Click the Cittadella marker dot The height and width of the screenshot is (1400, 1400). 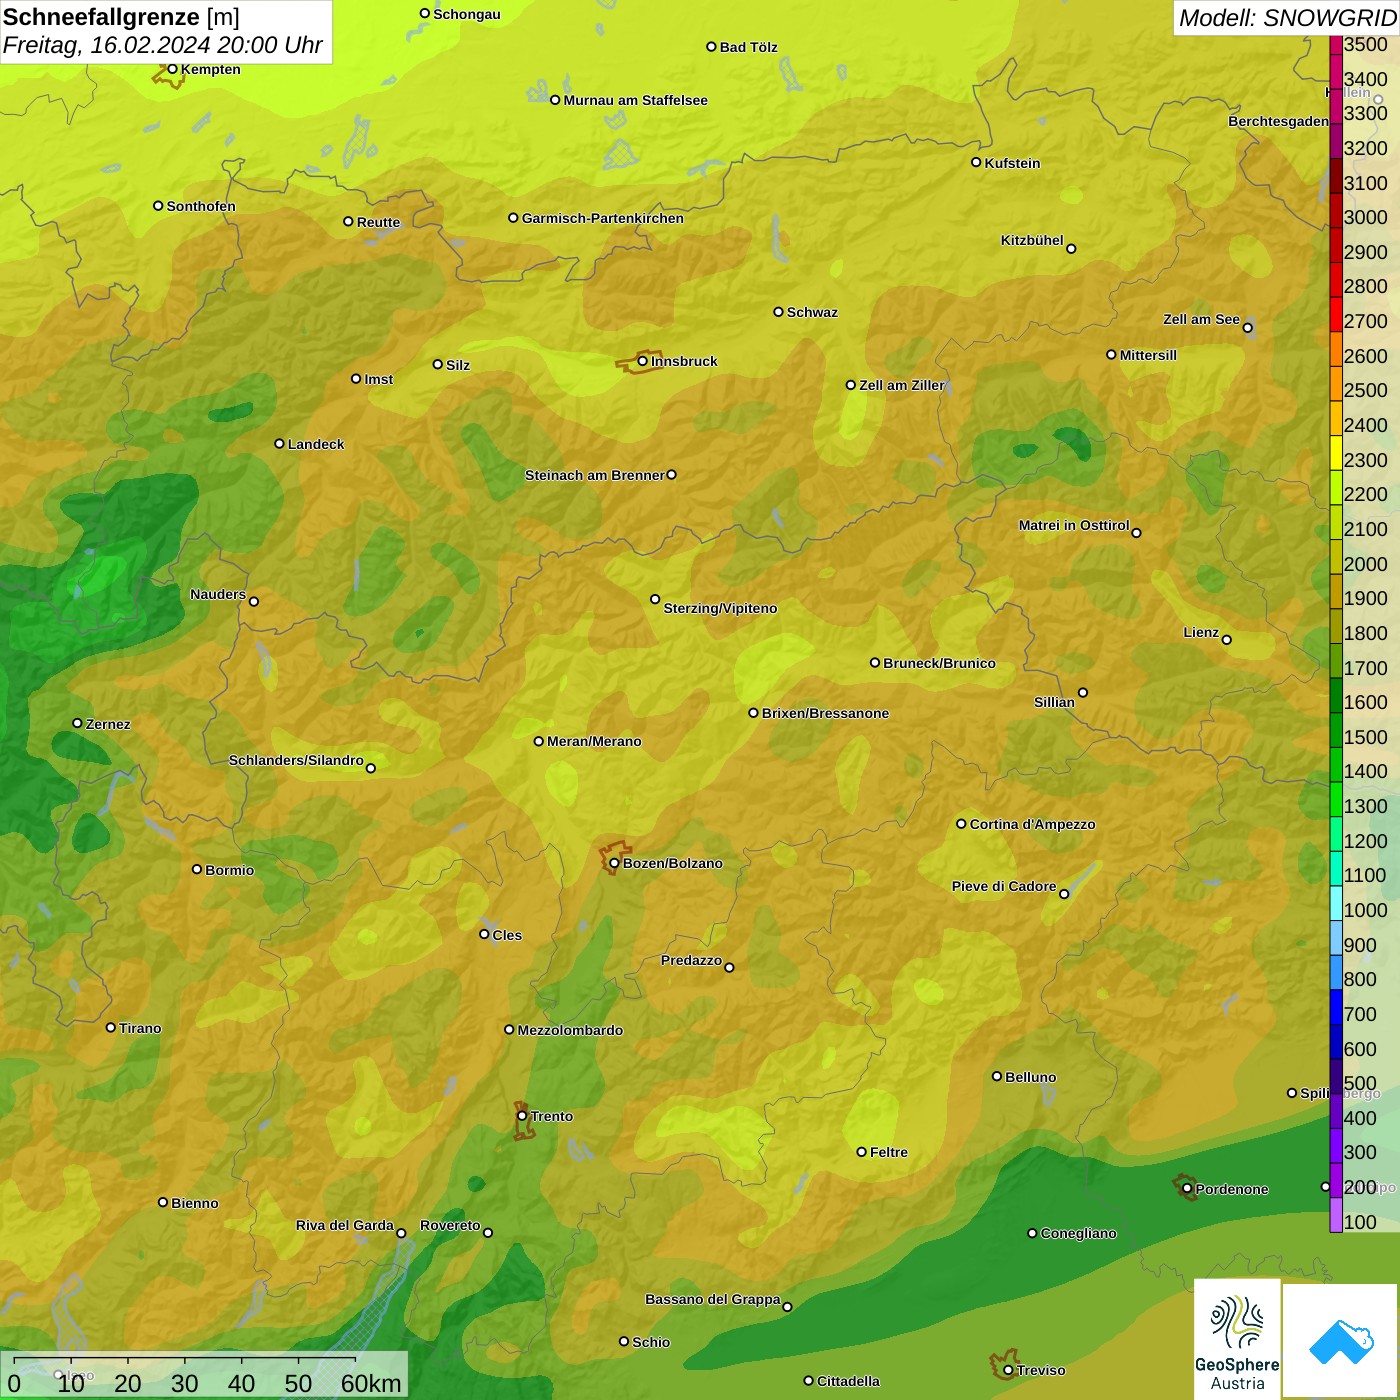coord(808,1381)
